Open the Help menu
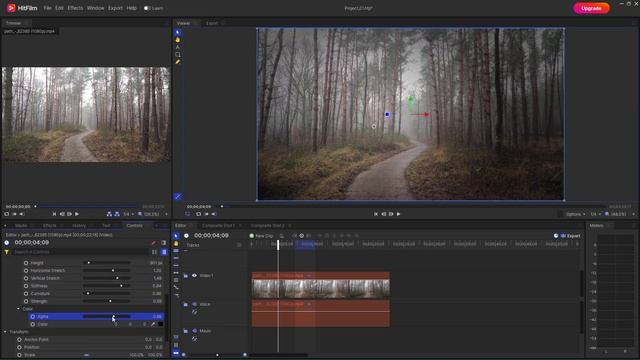Screen dimensions: 640x360 point(131,8)
